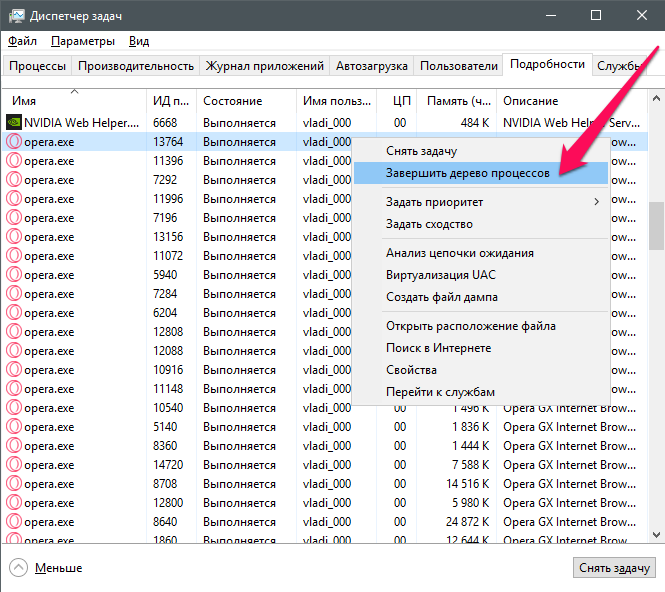
Task: Select Открыть расположение файла
Action: [x=481, y=326]
